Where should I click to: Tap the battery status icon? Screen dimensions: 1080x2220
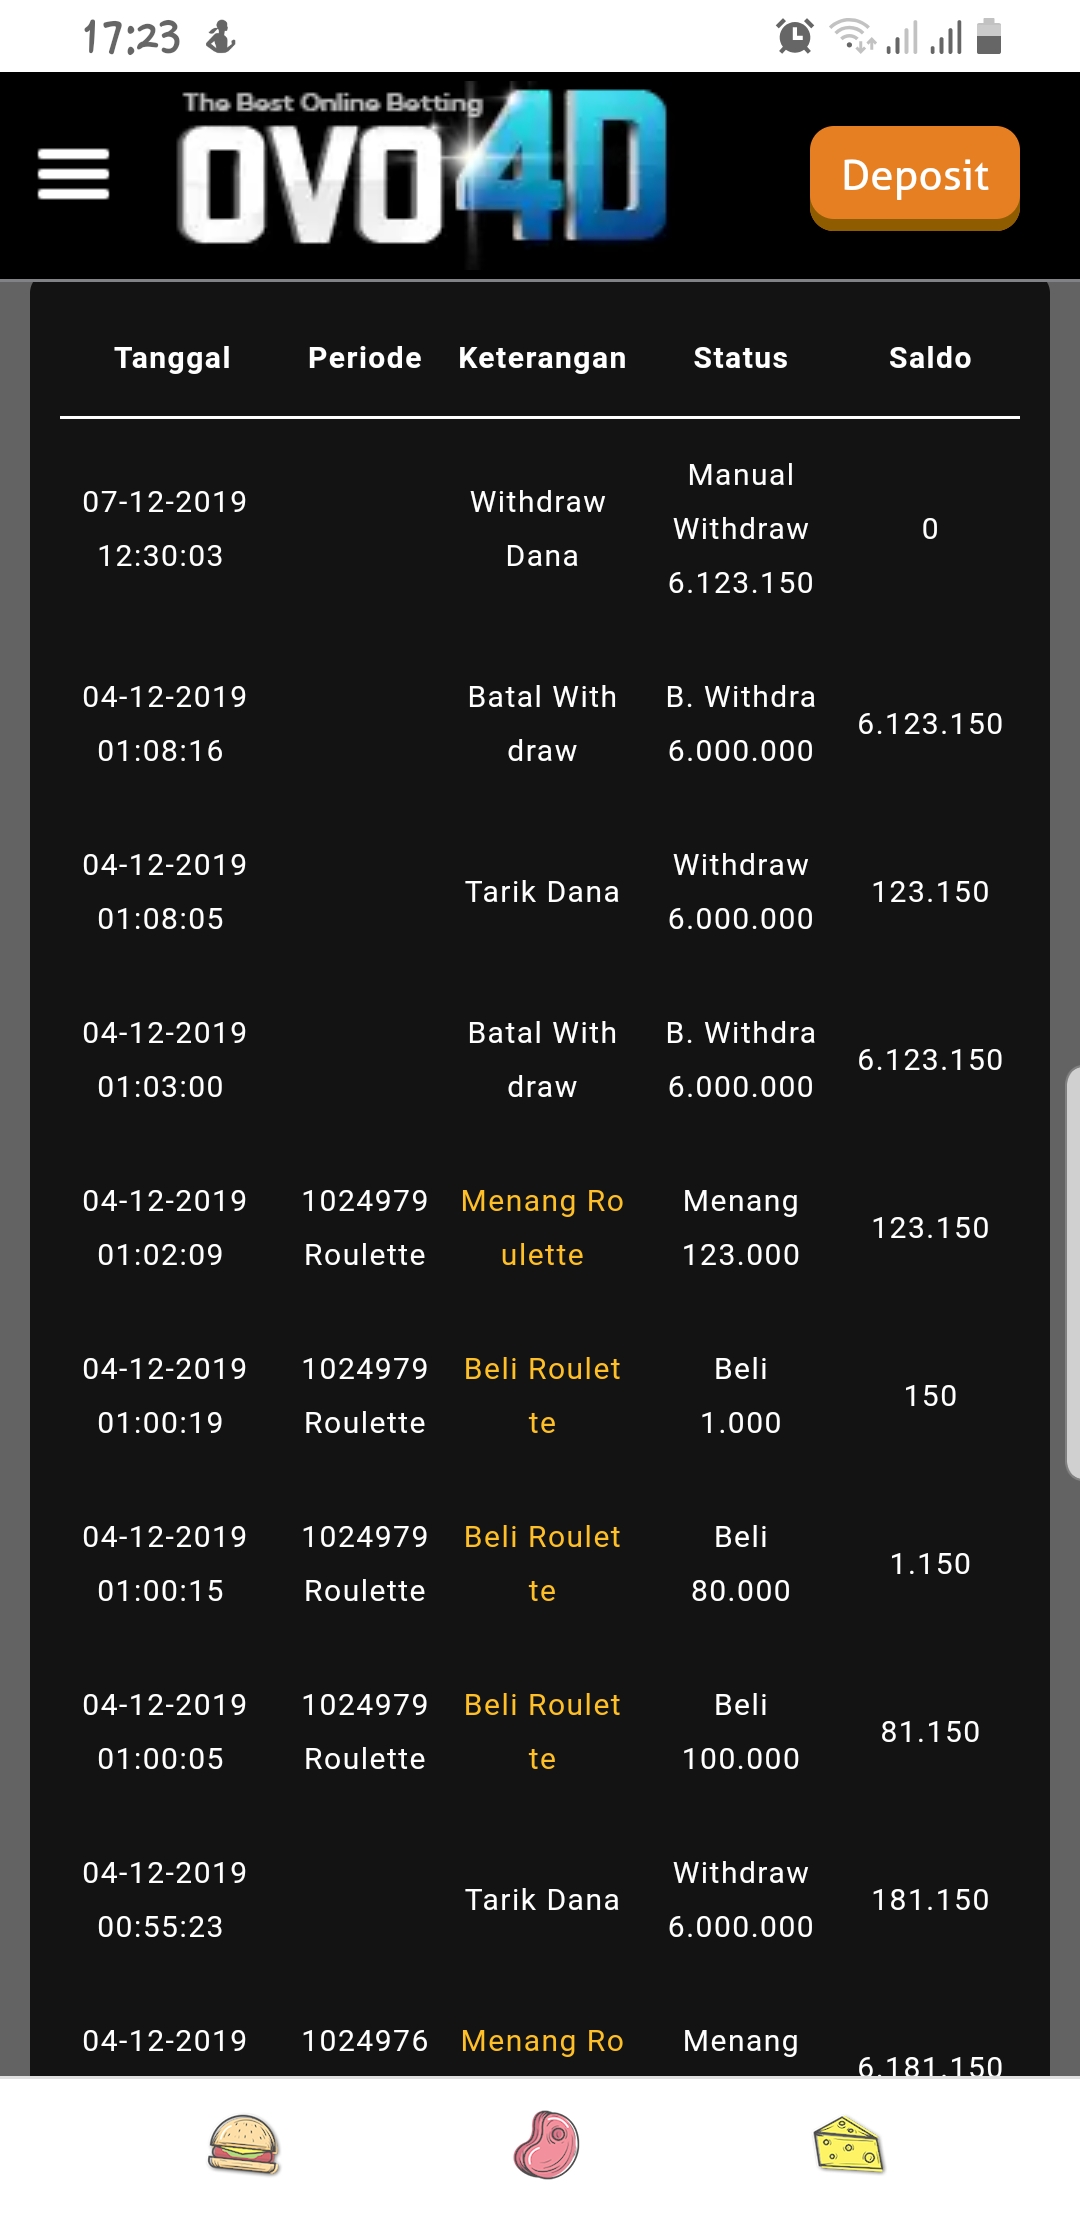(988, 37)
